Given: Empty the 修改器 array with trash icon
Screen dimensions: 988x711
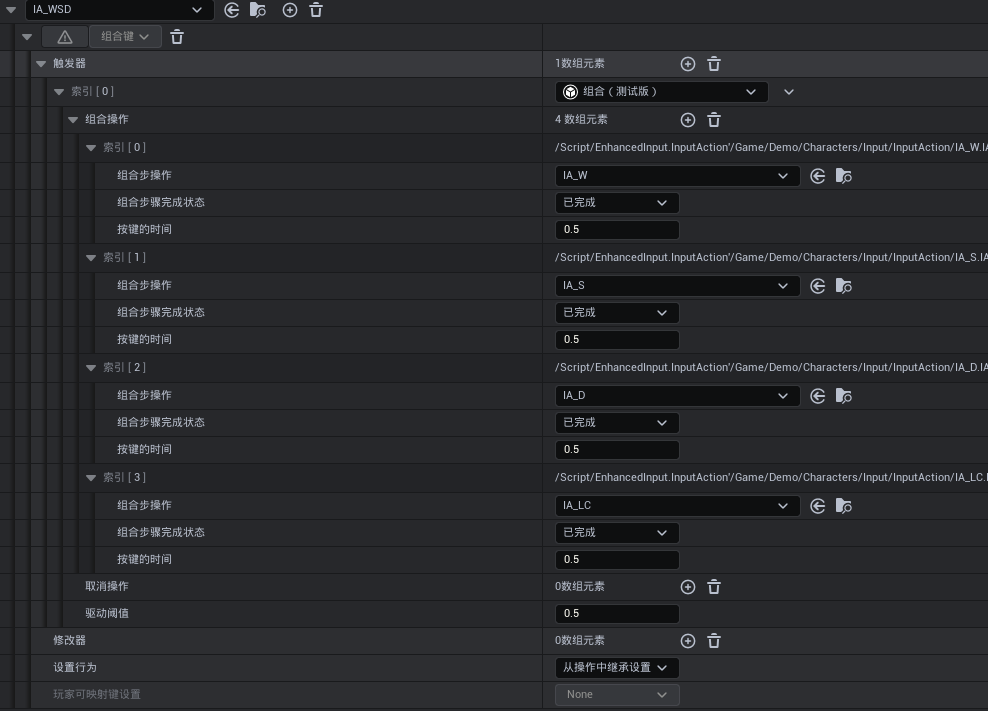Looking at the screenshot, I should tap(714, 641).
